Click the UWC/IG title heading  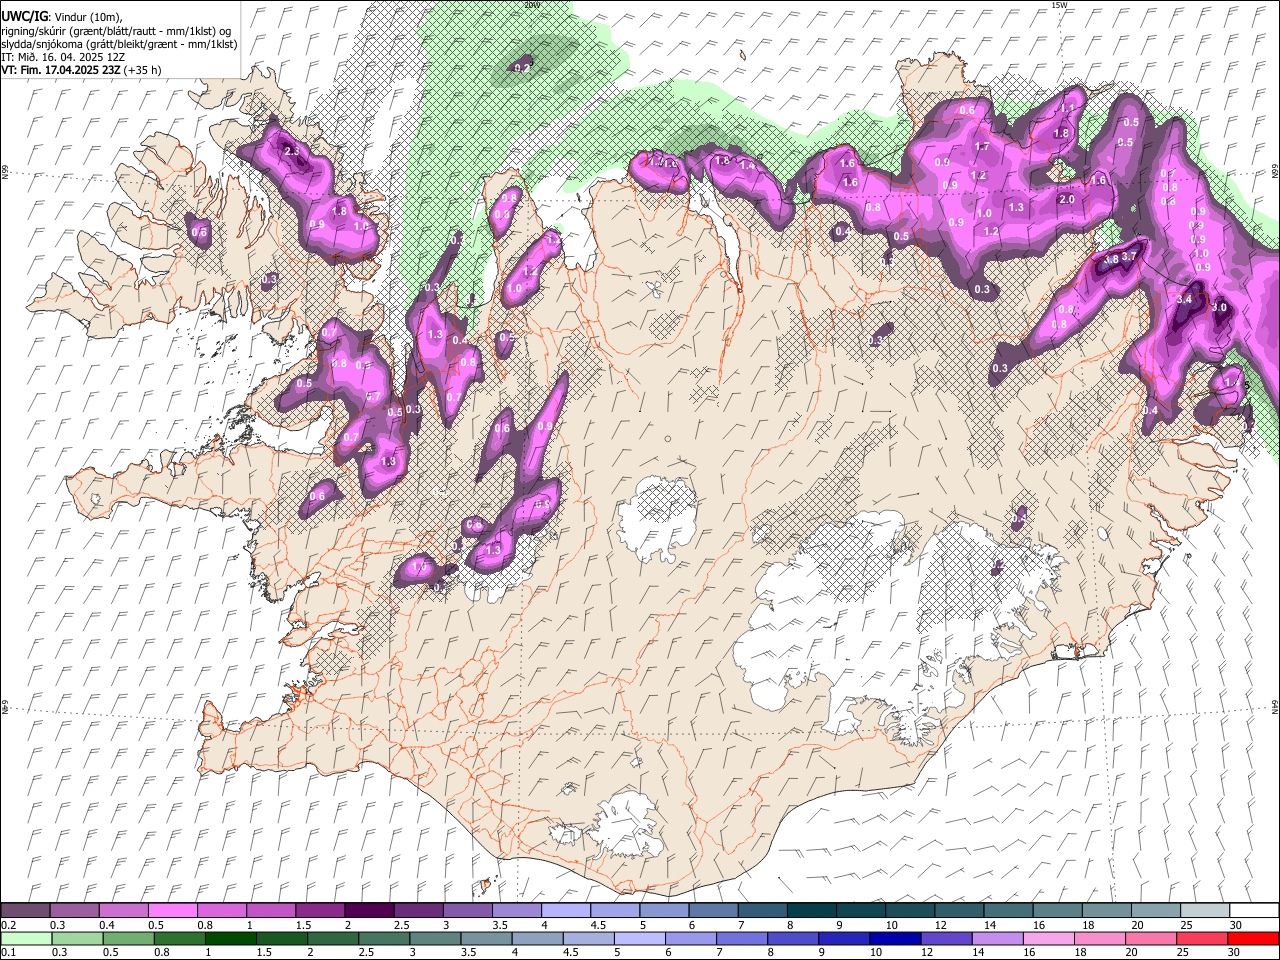click(x=23, y=17)
